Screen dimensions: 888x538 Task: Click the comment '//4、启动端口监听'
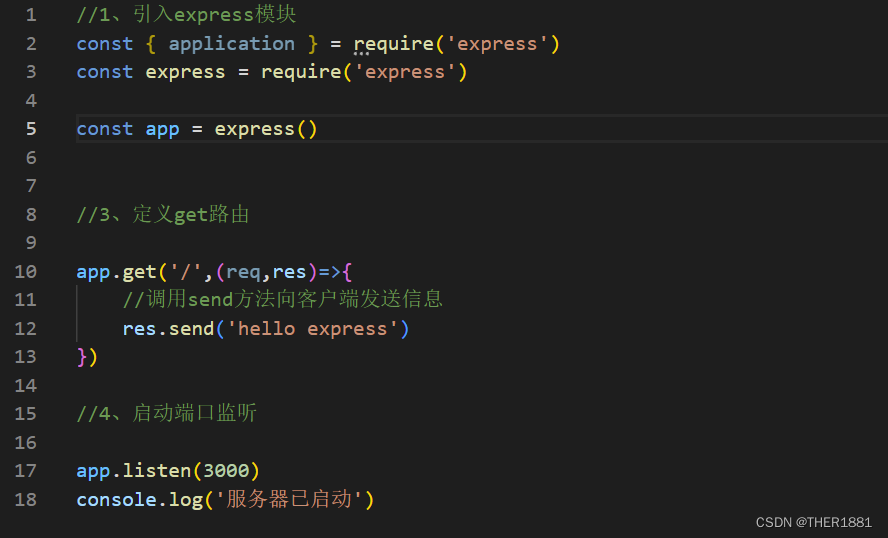click(166, 413)
